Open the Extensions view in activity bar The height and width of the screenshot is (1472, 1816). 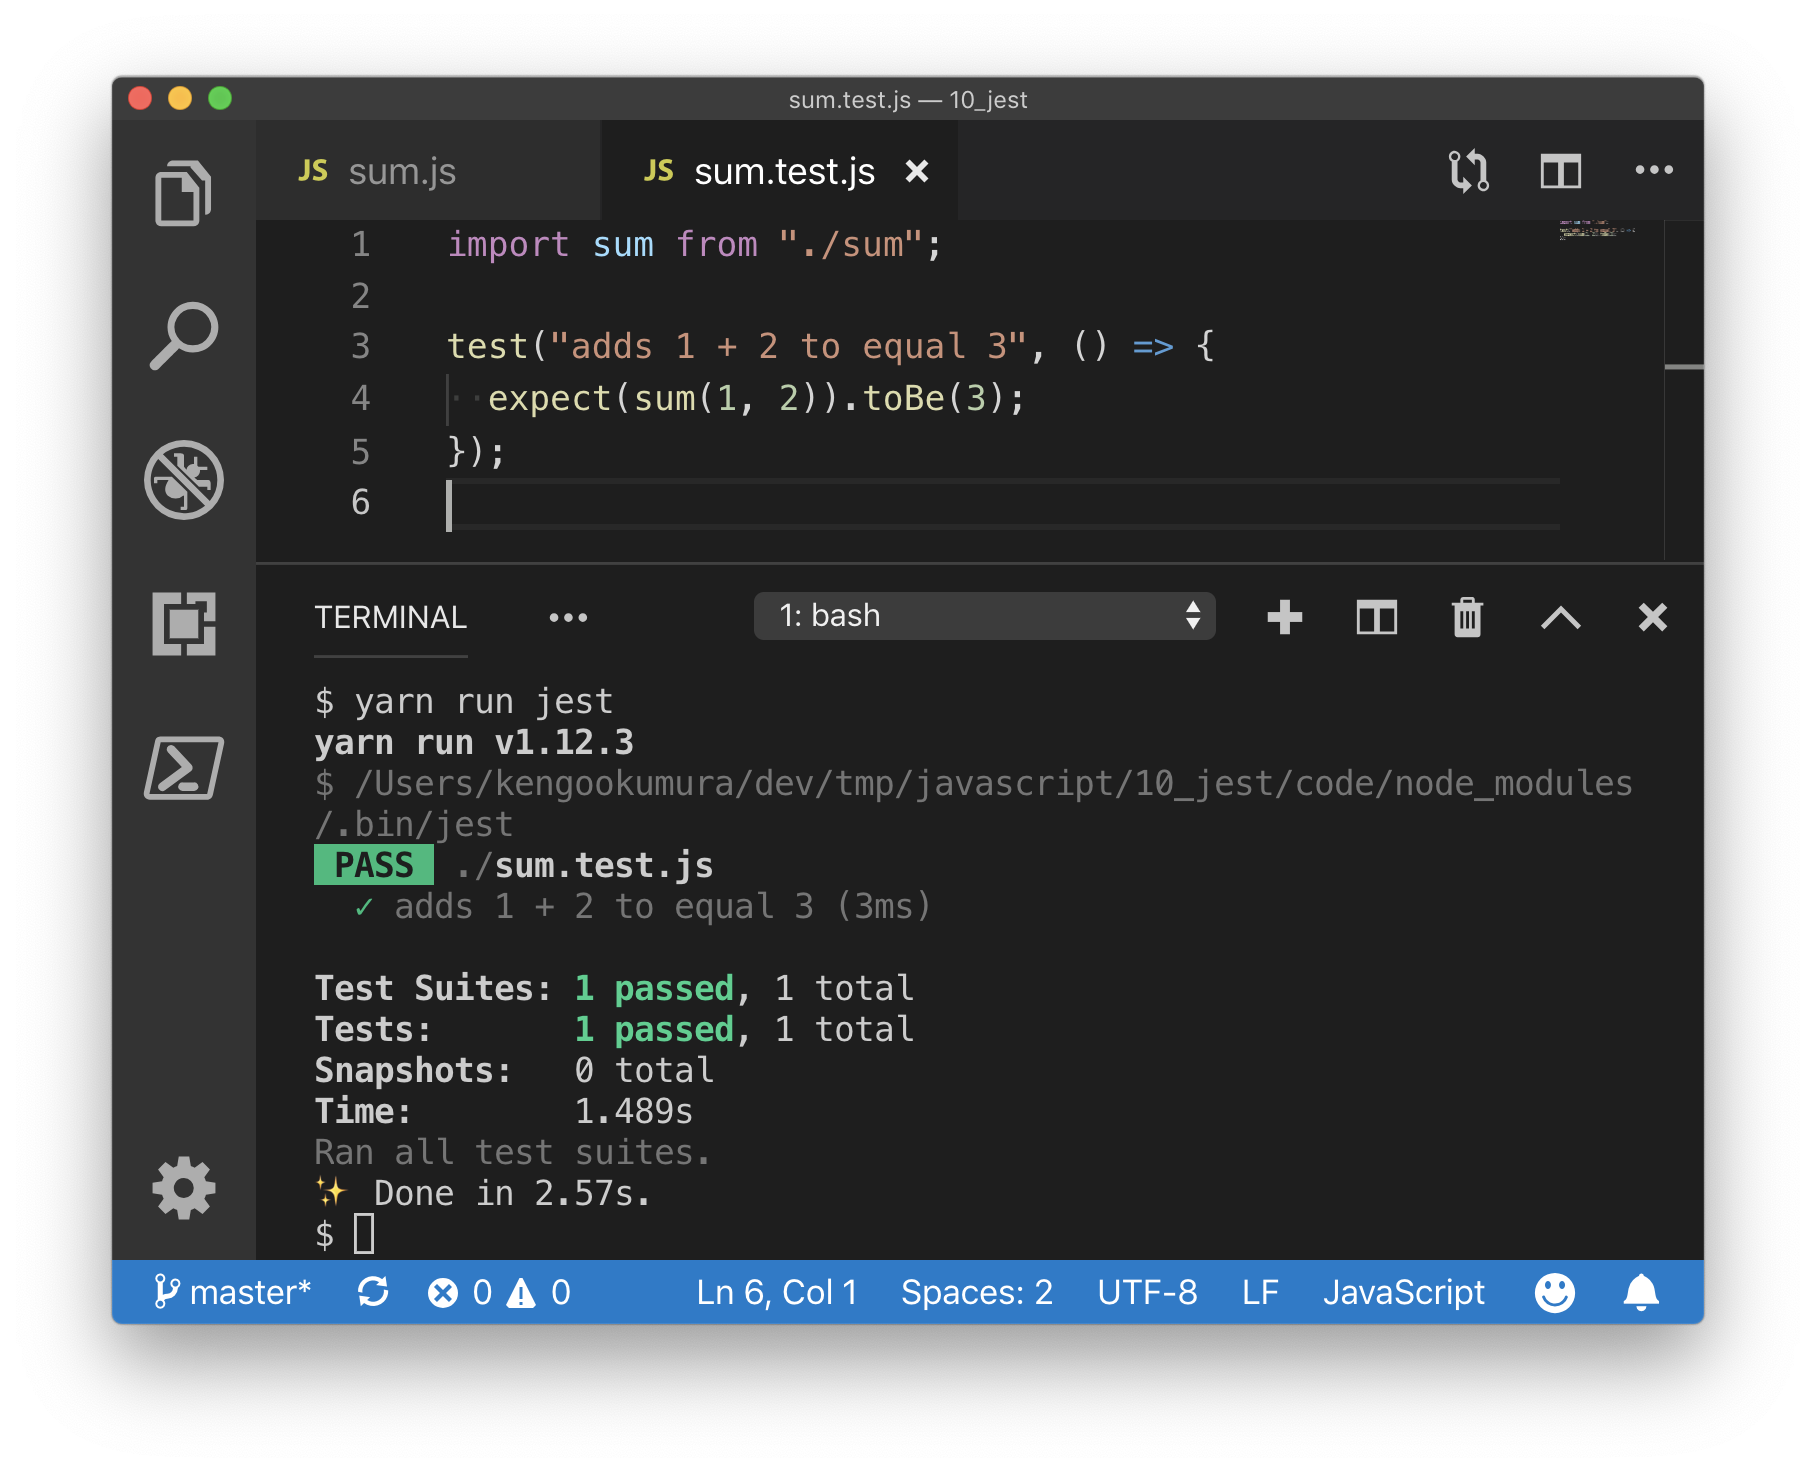[x=183, y=624]
